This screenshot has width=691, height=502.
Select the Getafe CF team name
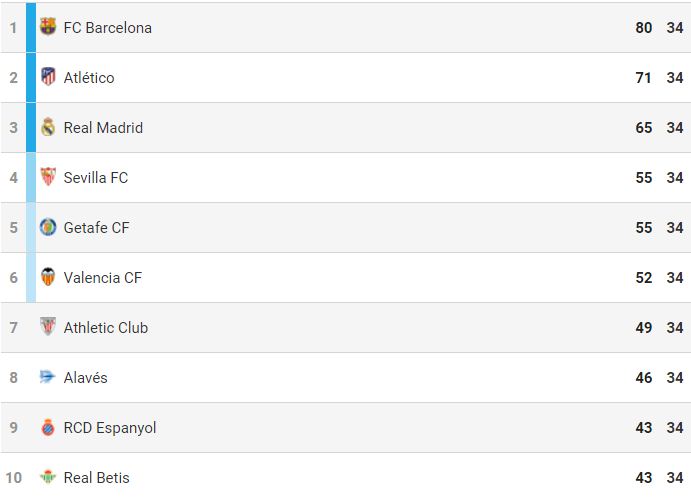tap(96, 228)
